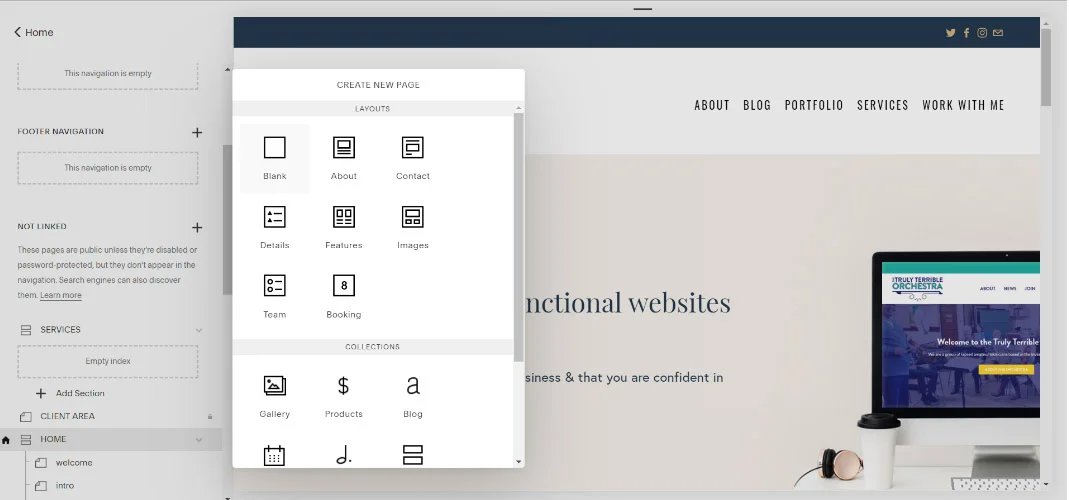The width and height of the screenshot is (1069, 500).
Task: Open the intro page
Action: coord(65,486)
